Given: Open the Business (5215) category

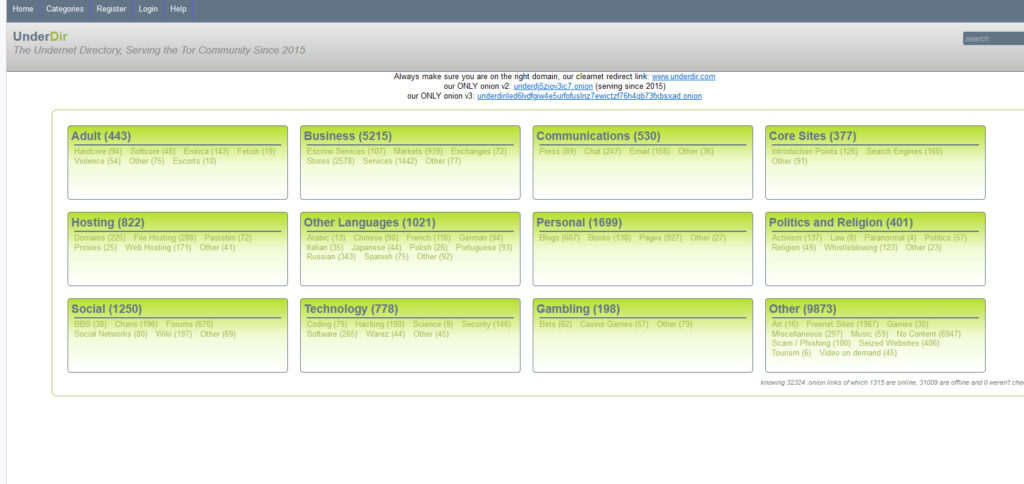Looking at the screenshot, I should [x=347, y=136].
